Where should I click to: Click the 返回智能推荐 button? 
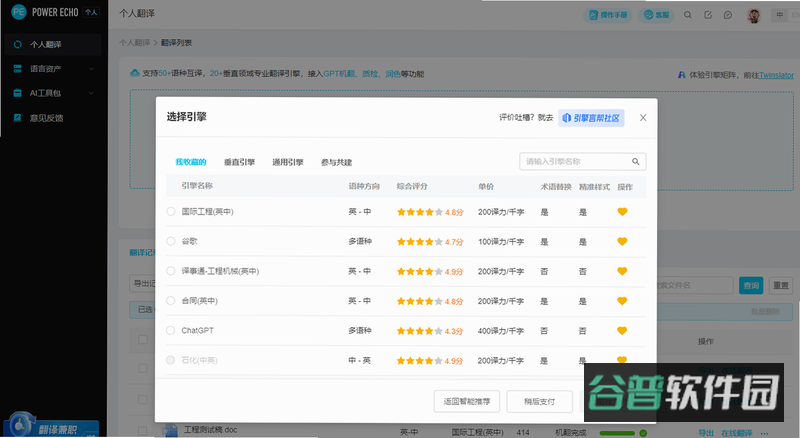[467, 401]
